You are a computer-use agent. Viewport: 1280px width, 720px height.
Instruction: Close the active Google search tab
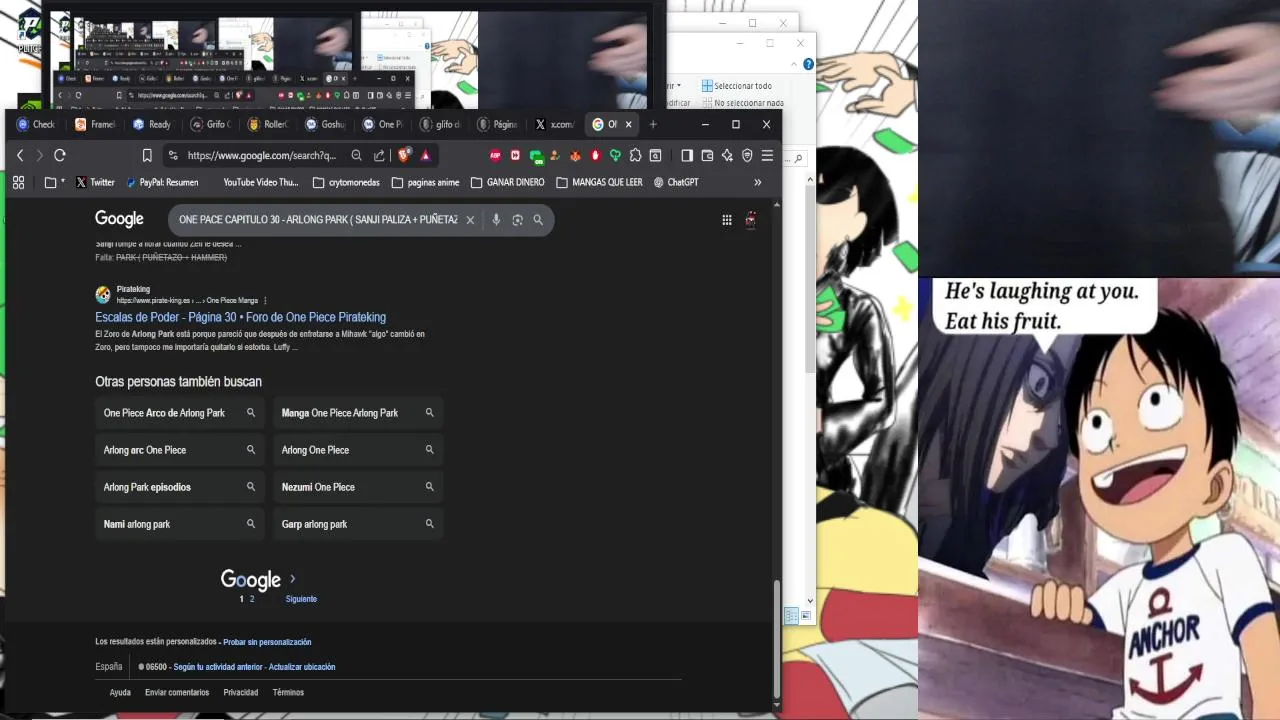[x=629, y=124]
